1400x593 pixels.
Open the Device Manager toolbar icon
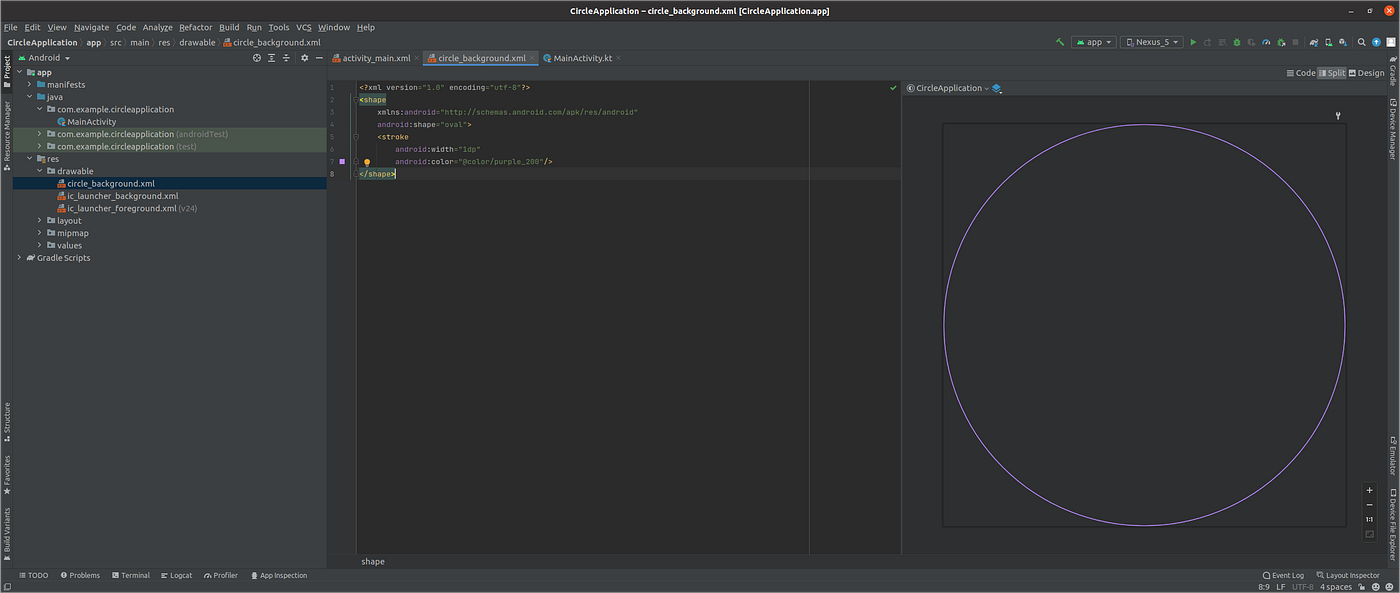pos(1327,41)
